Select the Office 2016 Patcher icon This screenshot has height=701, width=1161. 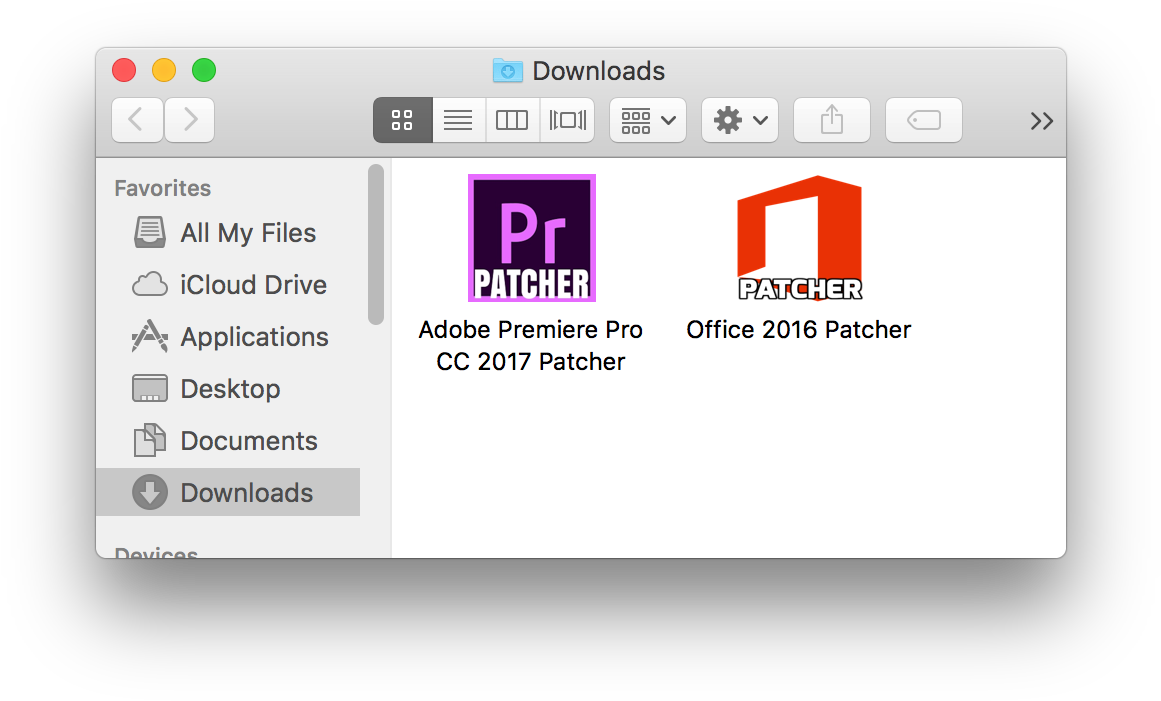coord(799,238)
